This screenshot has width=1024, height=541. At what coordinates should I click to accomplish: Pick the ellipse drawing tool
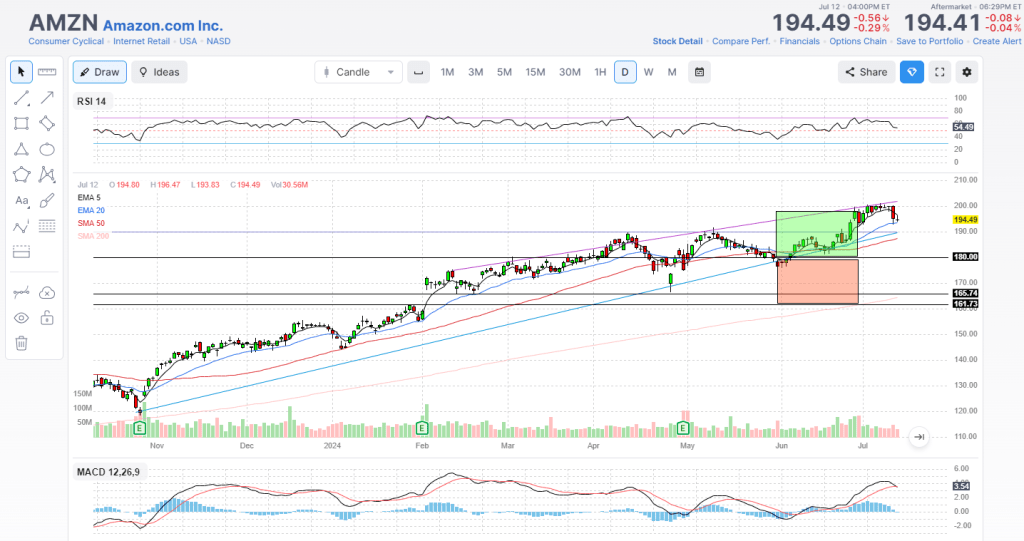(x=47, y=150)
